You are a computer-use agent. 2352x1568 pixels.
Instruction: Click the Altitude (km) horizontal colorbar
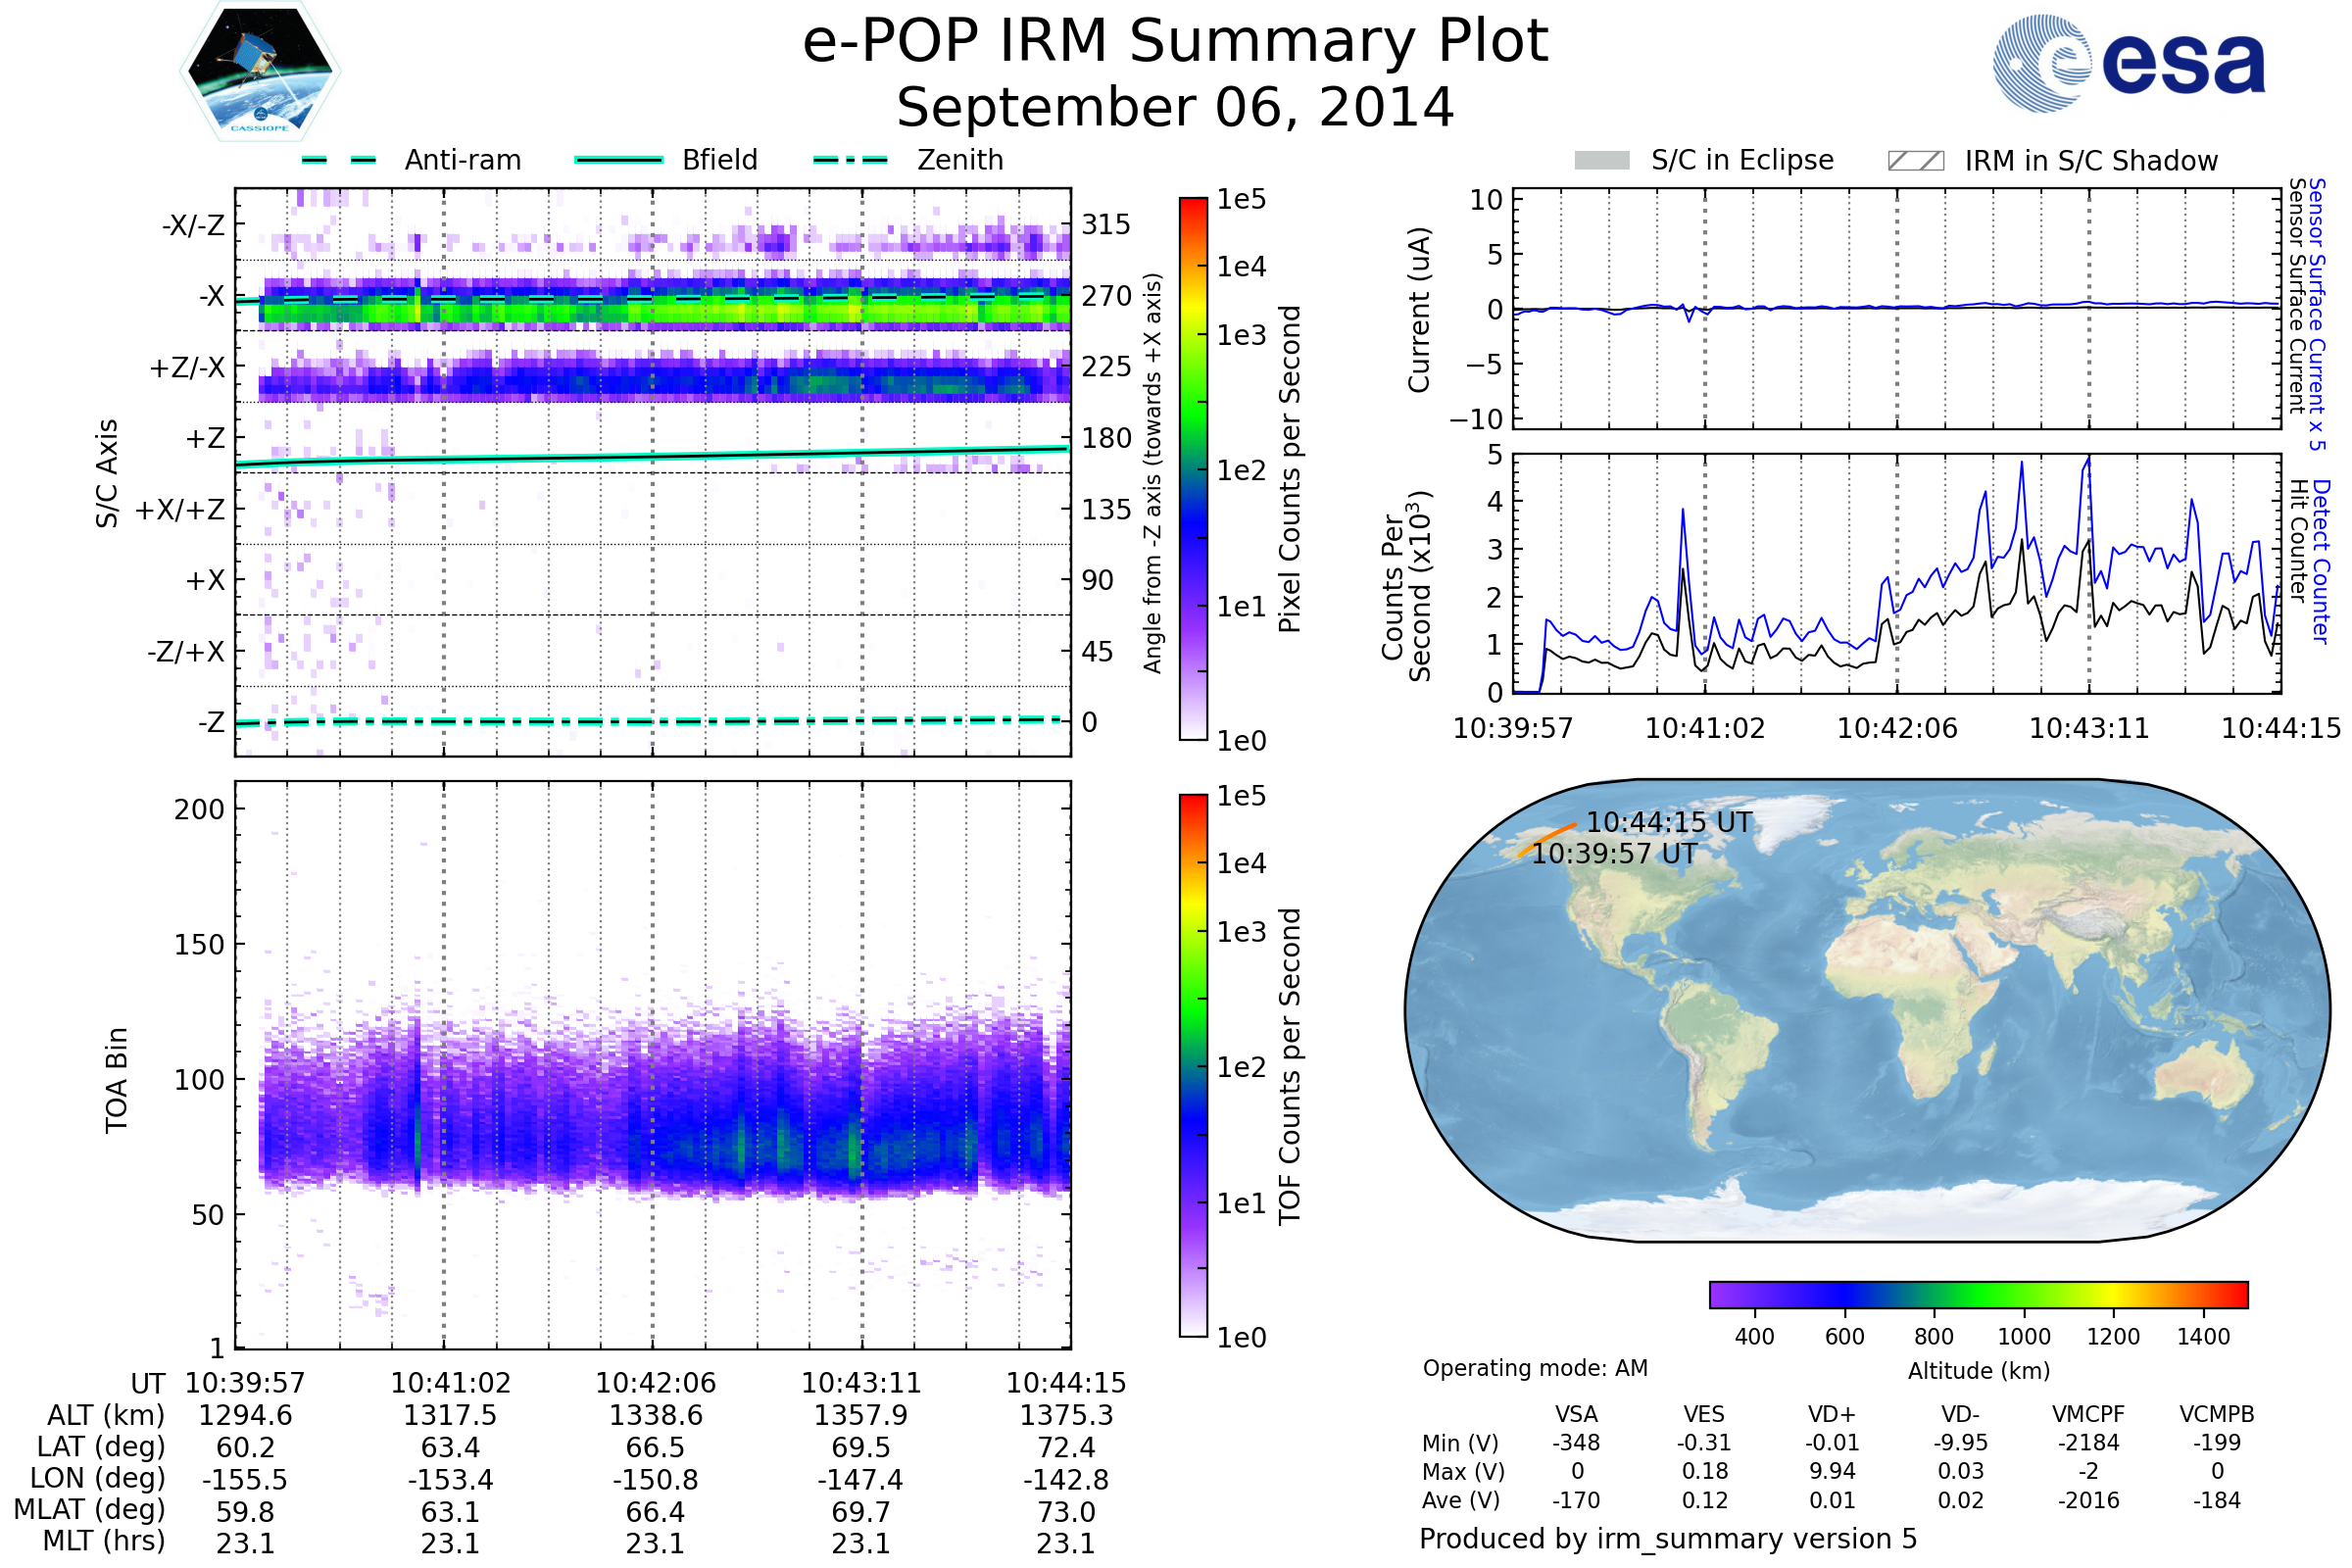(1978, 1294)
